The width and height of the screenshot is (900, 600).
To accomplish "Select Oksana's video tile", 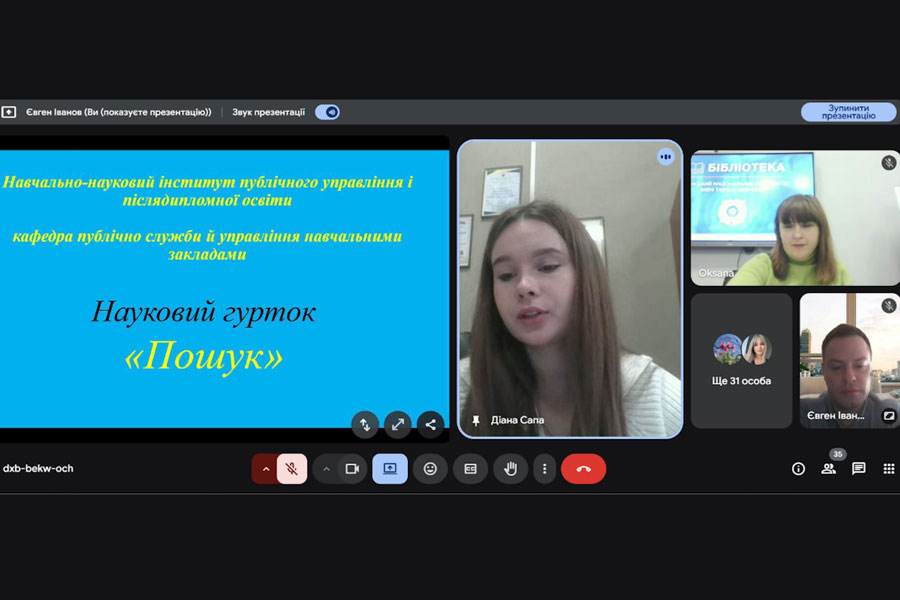I will (795, 218).
